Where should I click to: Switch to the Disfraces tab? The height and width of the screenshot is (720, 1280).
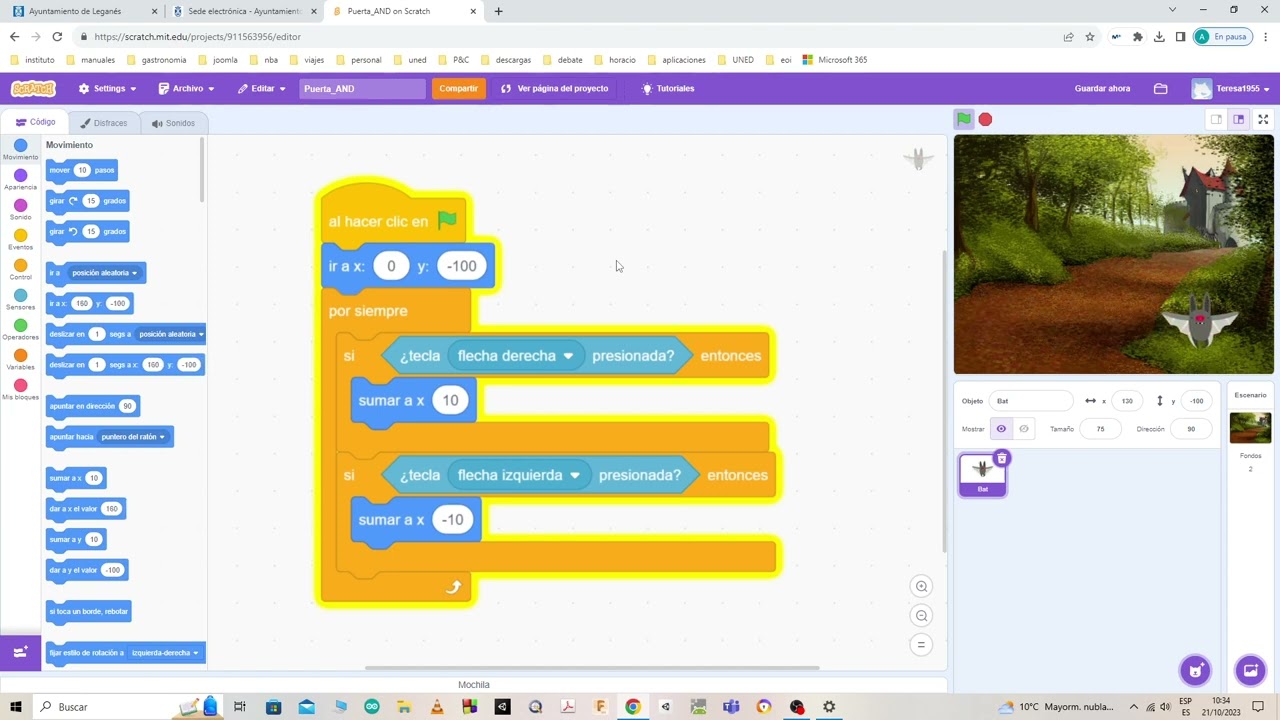tap(104, 123)
